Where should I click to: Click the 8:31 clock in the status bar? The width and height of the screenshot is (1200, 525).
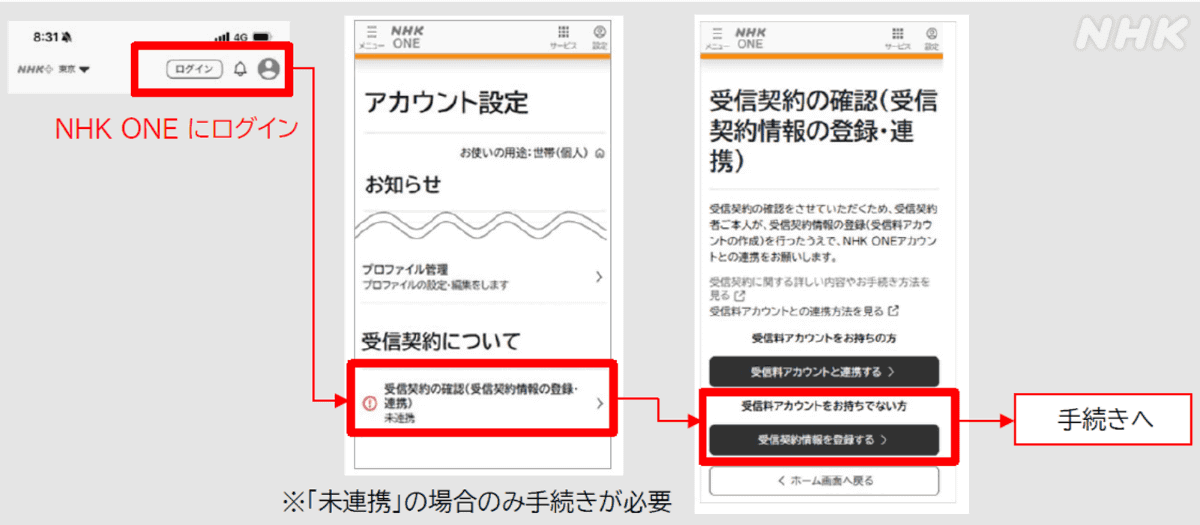(47, 36)
